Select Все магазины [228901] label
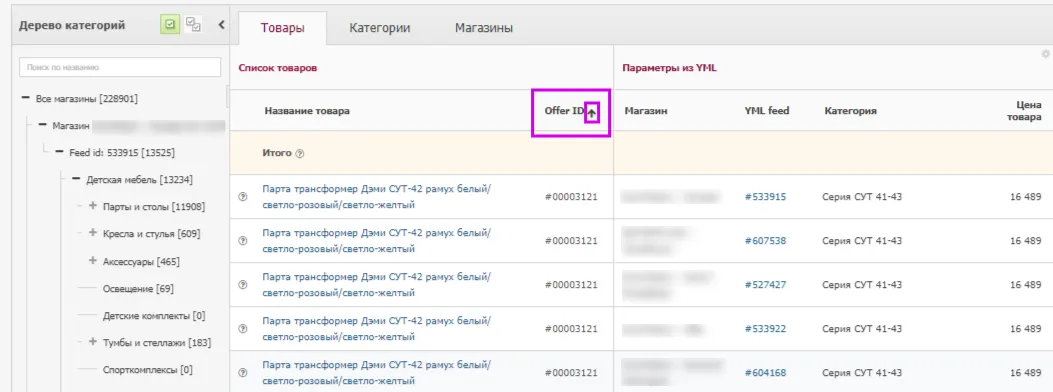Viewport: 1053px width, 392px height. [87, 99]
